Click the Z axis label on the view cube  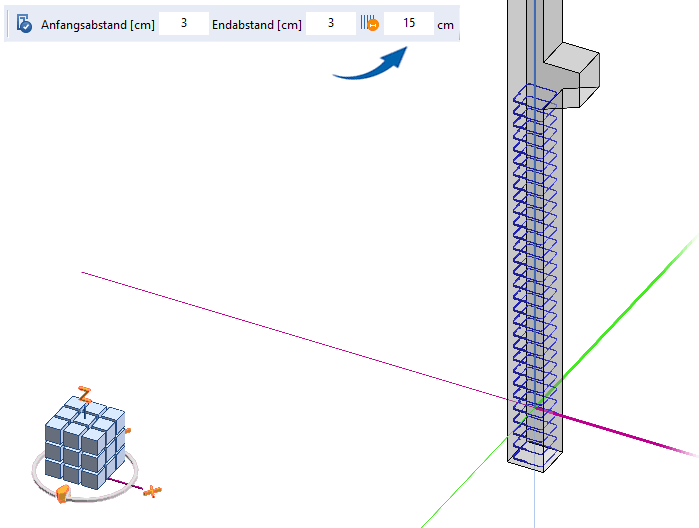[x=84, y=394]
